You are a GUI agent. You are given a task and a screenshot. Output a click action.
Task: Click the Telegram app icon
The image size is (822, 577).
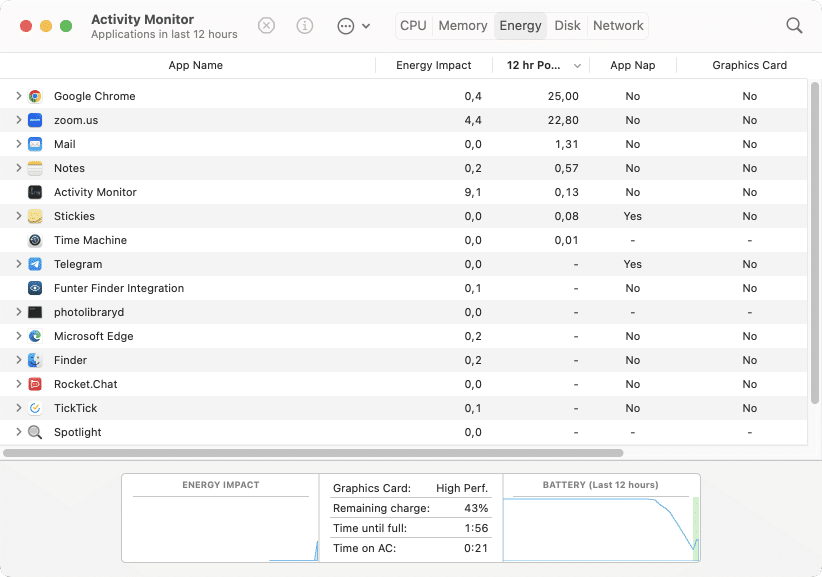35,264
